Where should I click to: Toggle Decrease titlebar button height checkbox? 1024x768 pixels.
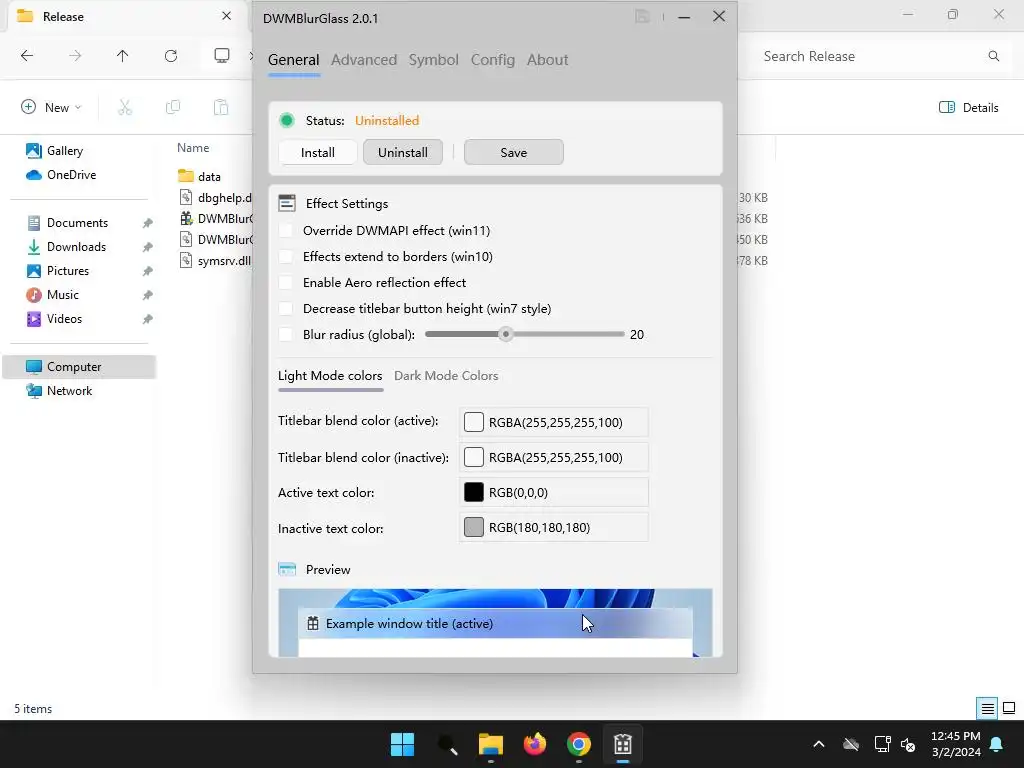point(285,308)
